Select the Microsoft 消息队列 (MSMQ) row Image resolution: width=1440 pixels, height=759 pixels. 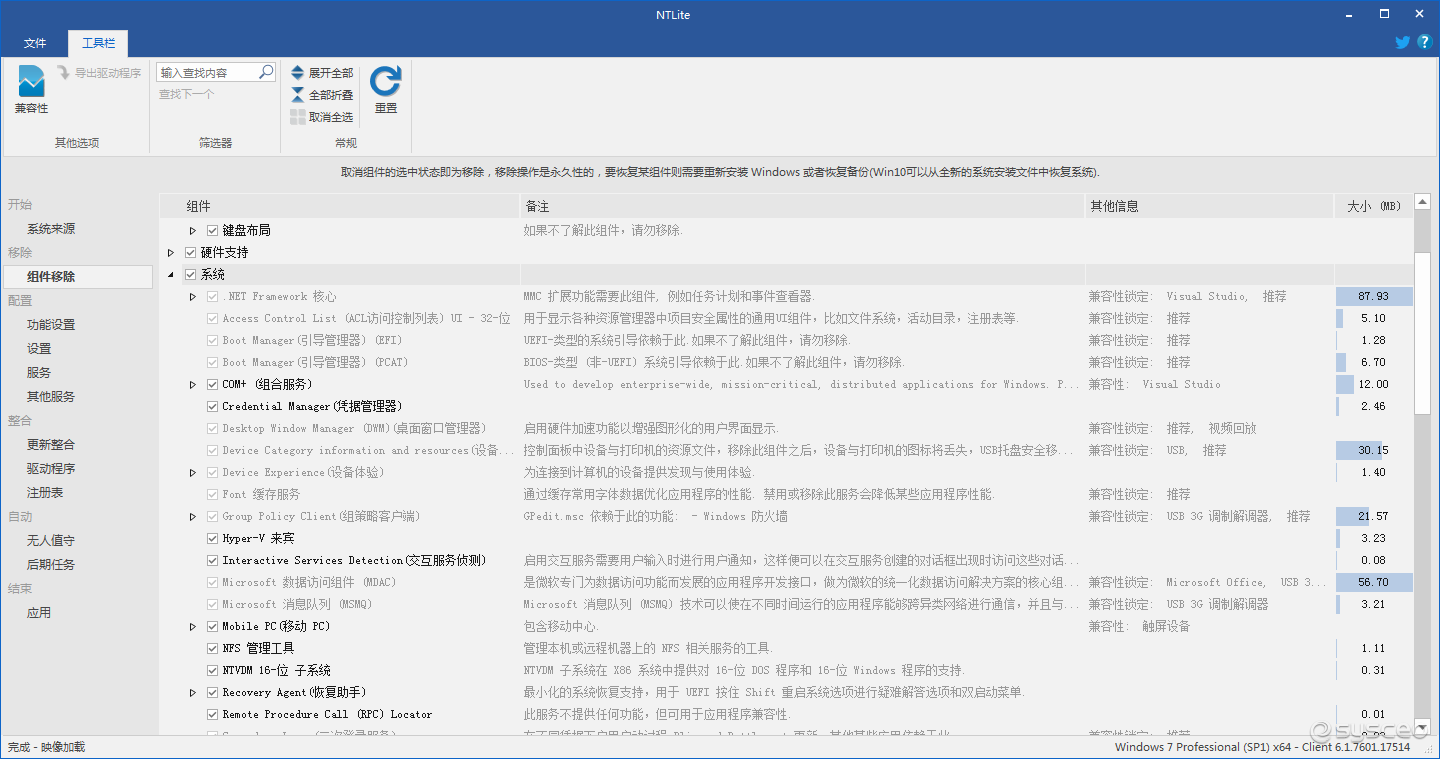786,605
